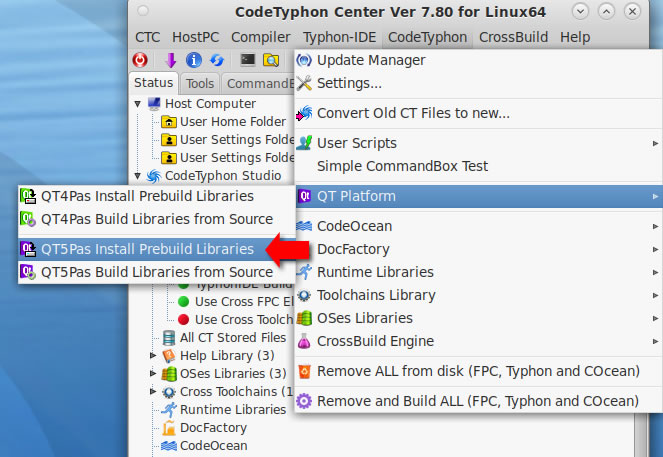Image resolution: width=663 pixels, height=457 pixels.
Task: Click the purple down arrow toolbar icon
Action: pos(171,60)
